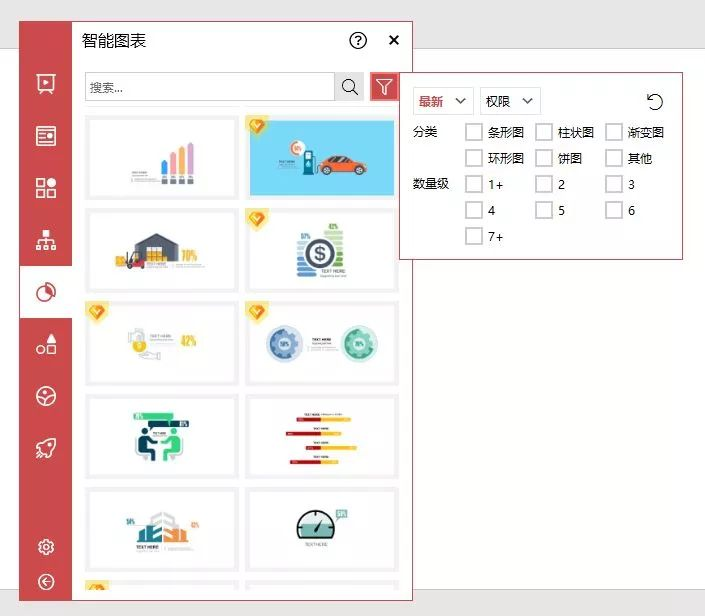The image size is (705, 616).
Task: Select the shapes grid sidebar icon
Action: pyautogui.click(x=46, y=188)
